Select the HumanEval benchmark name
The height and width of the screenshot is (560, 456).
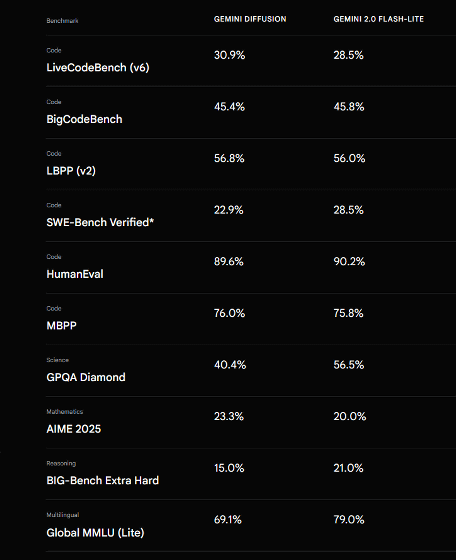[x=75, y=274]
